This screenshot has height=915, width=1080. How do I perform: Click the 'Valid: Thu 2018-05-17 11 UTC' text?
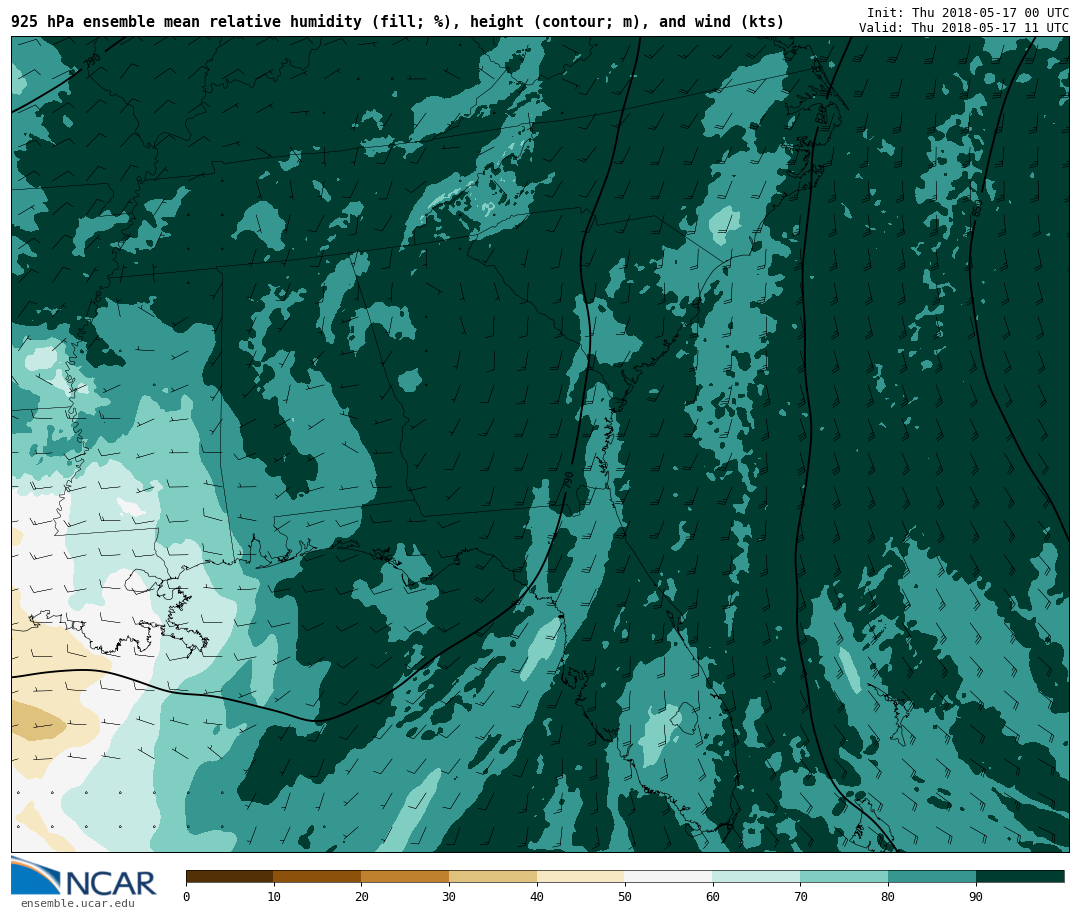coord(964,28)
